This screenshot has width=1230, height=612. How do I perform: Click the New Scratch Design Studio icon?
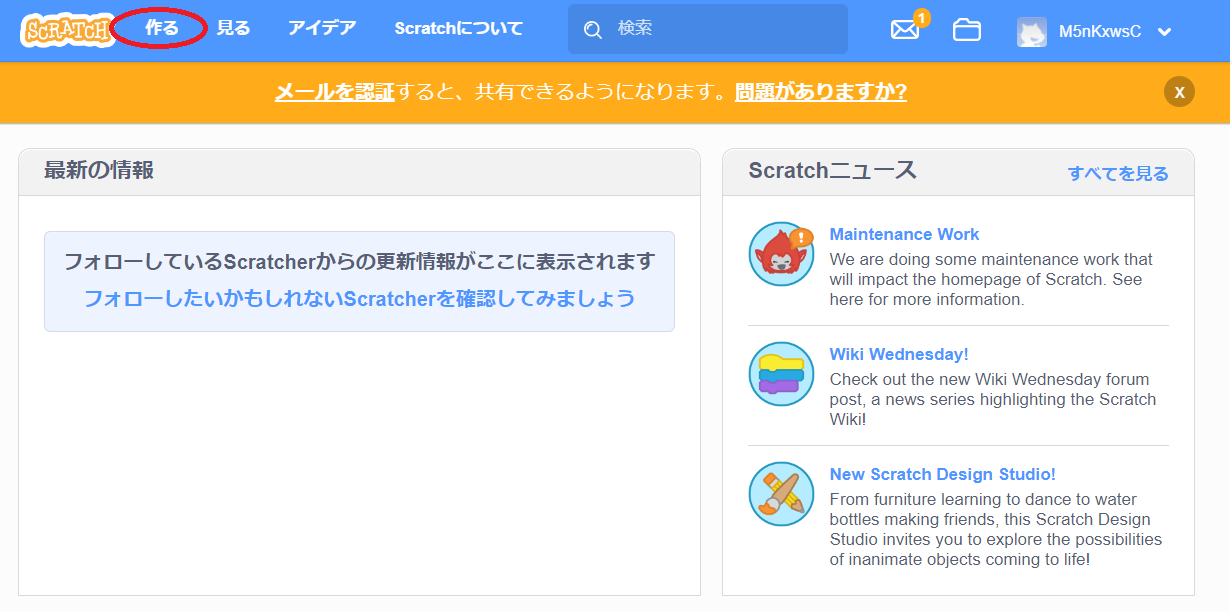tap(781, 494)
